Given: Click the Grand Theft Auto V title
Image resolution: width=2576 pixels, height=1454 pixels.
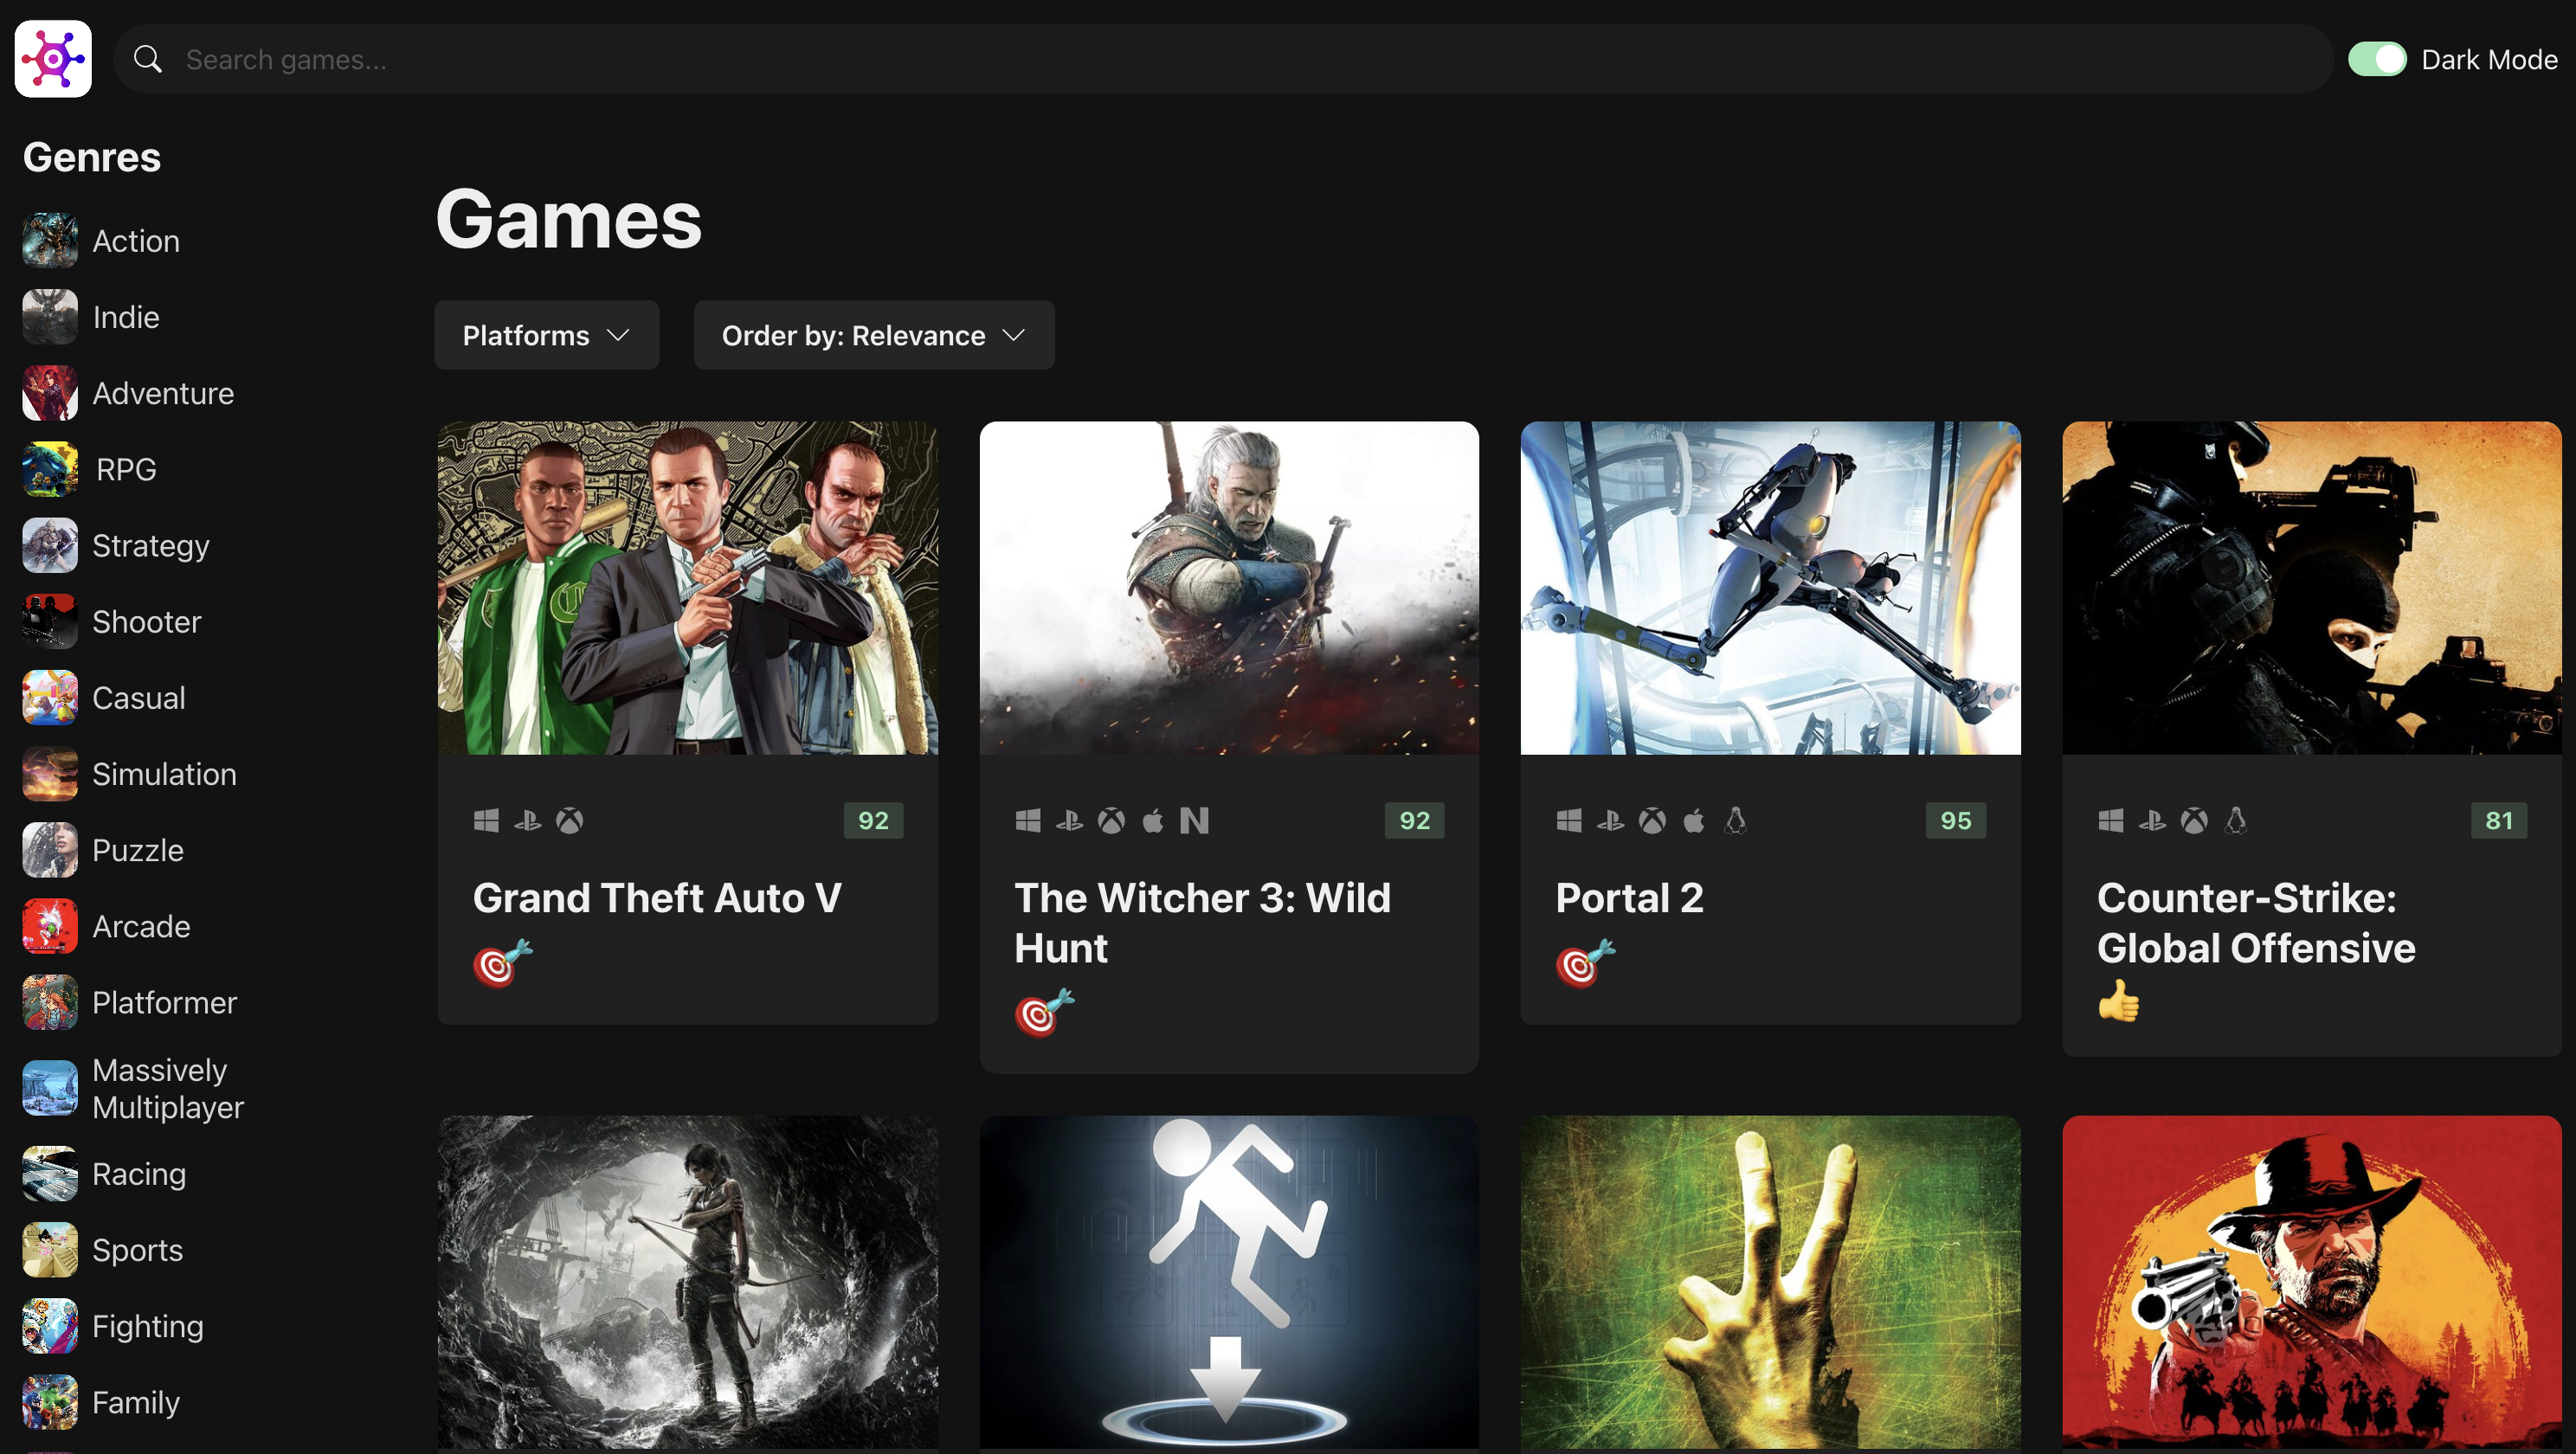Looking at the screenshot, I should [x=657, y=897].
